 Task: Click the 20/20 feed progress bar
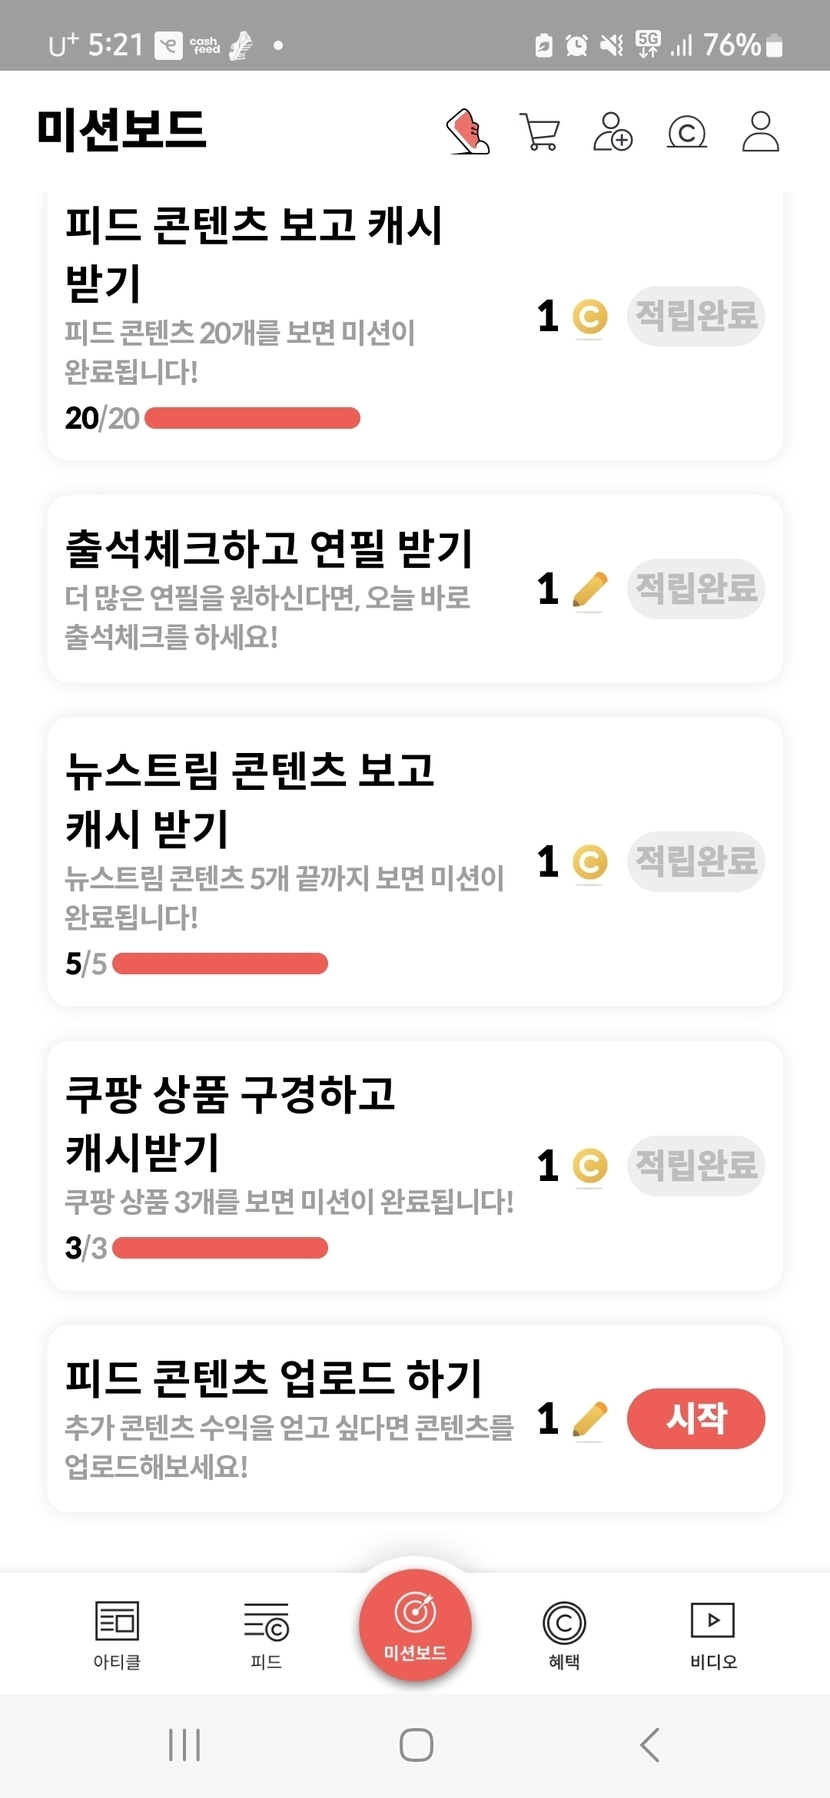[x=252, y=418]
